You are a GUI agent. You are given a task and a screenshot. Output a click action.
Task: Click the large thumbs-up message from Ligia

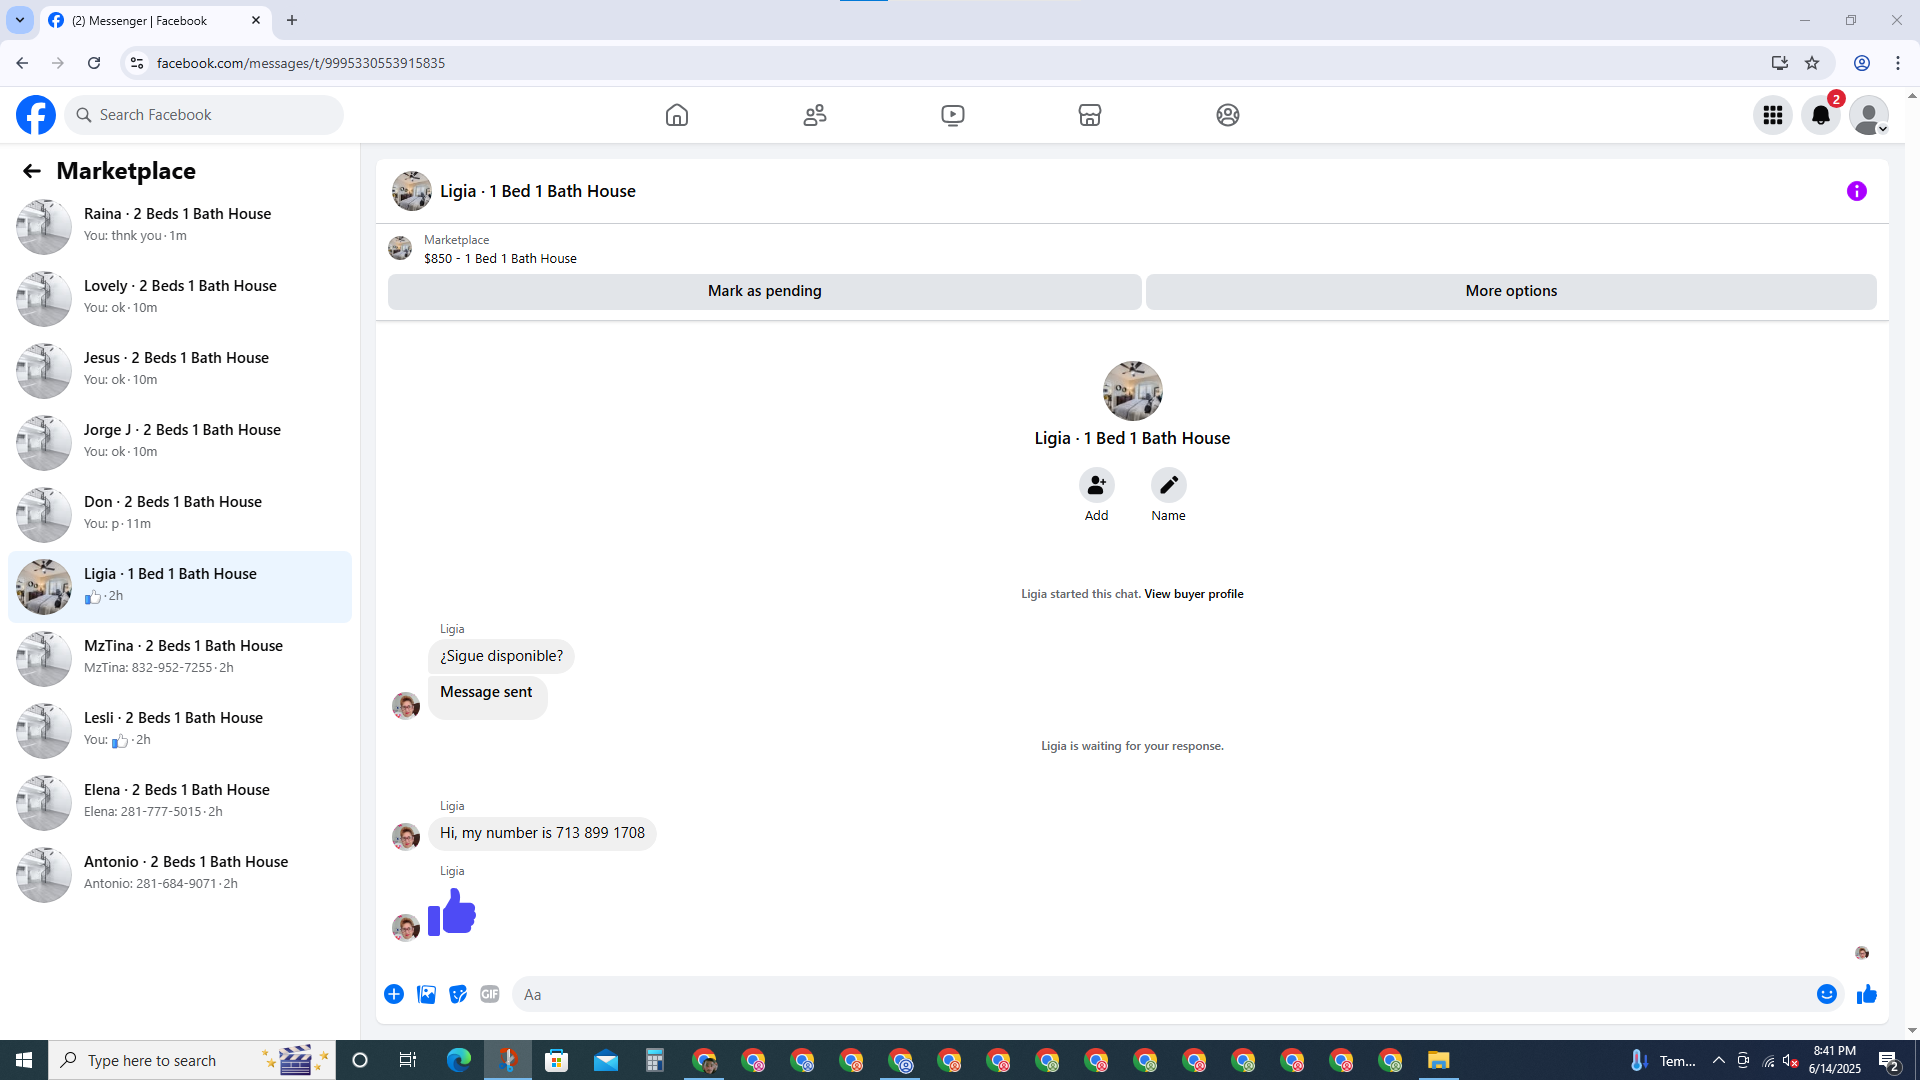[x=452, y=912]
